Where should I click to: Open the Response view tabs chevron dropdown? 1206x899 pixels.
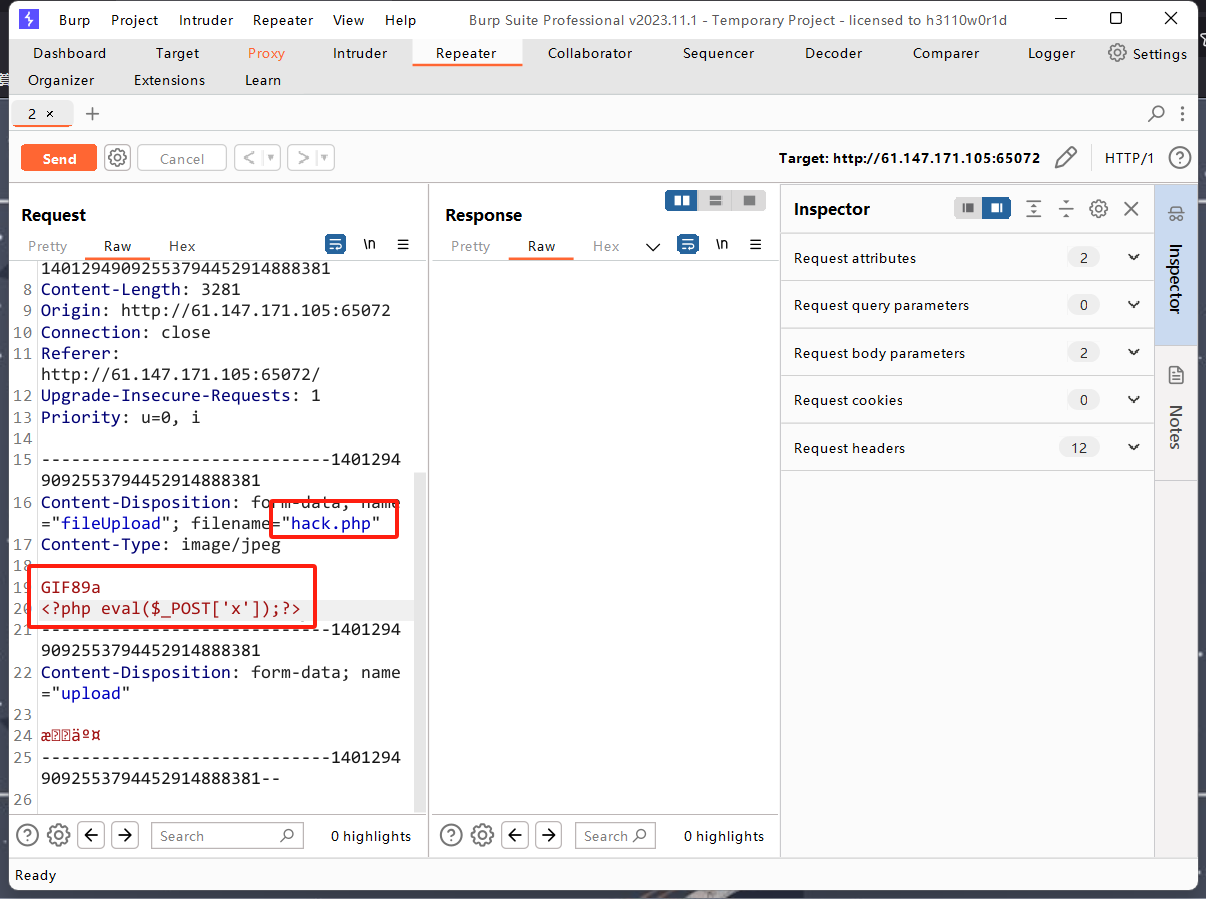coord(653,247)
